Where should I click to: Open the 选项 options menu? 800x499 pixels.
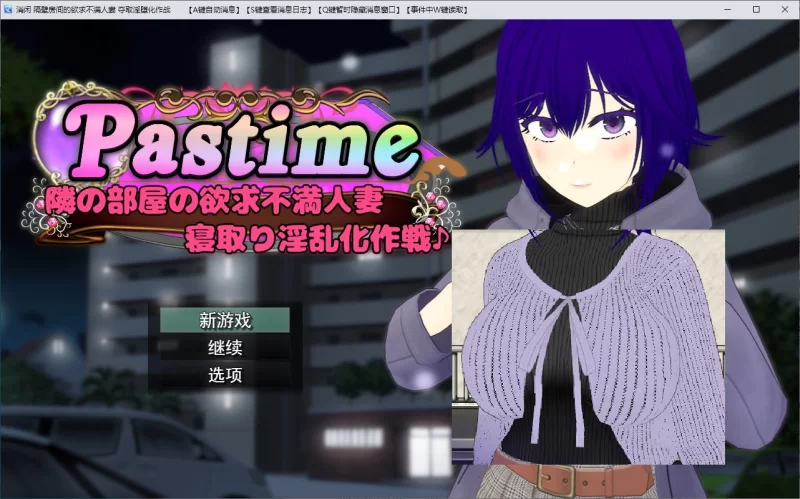[x=224, y=376]
